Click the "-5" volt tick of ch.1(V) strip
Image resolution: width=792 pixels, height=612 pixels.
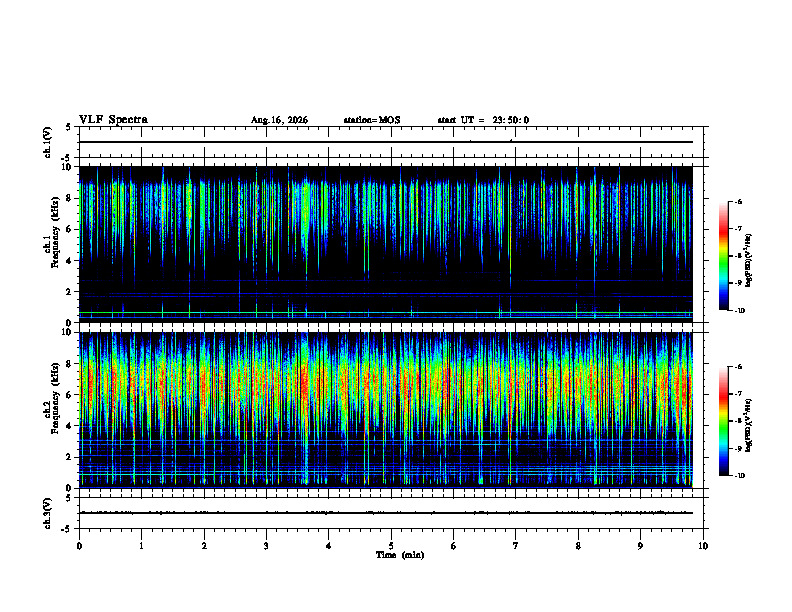point(67,158)
